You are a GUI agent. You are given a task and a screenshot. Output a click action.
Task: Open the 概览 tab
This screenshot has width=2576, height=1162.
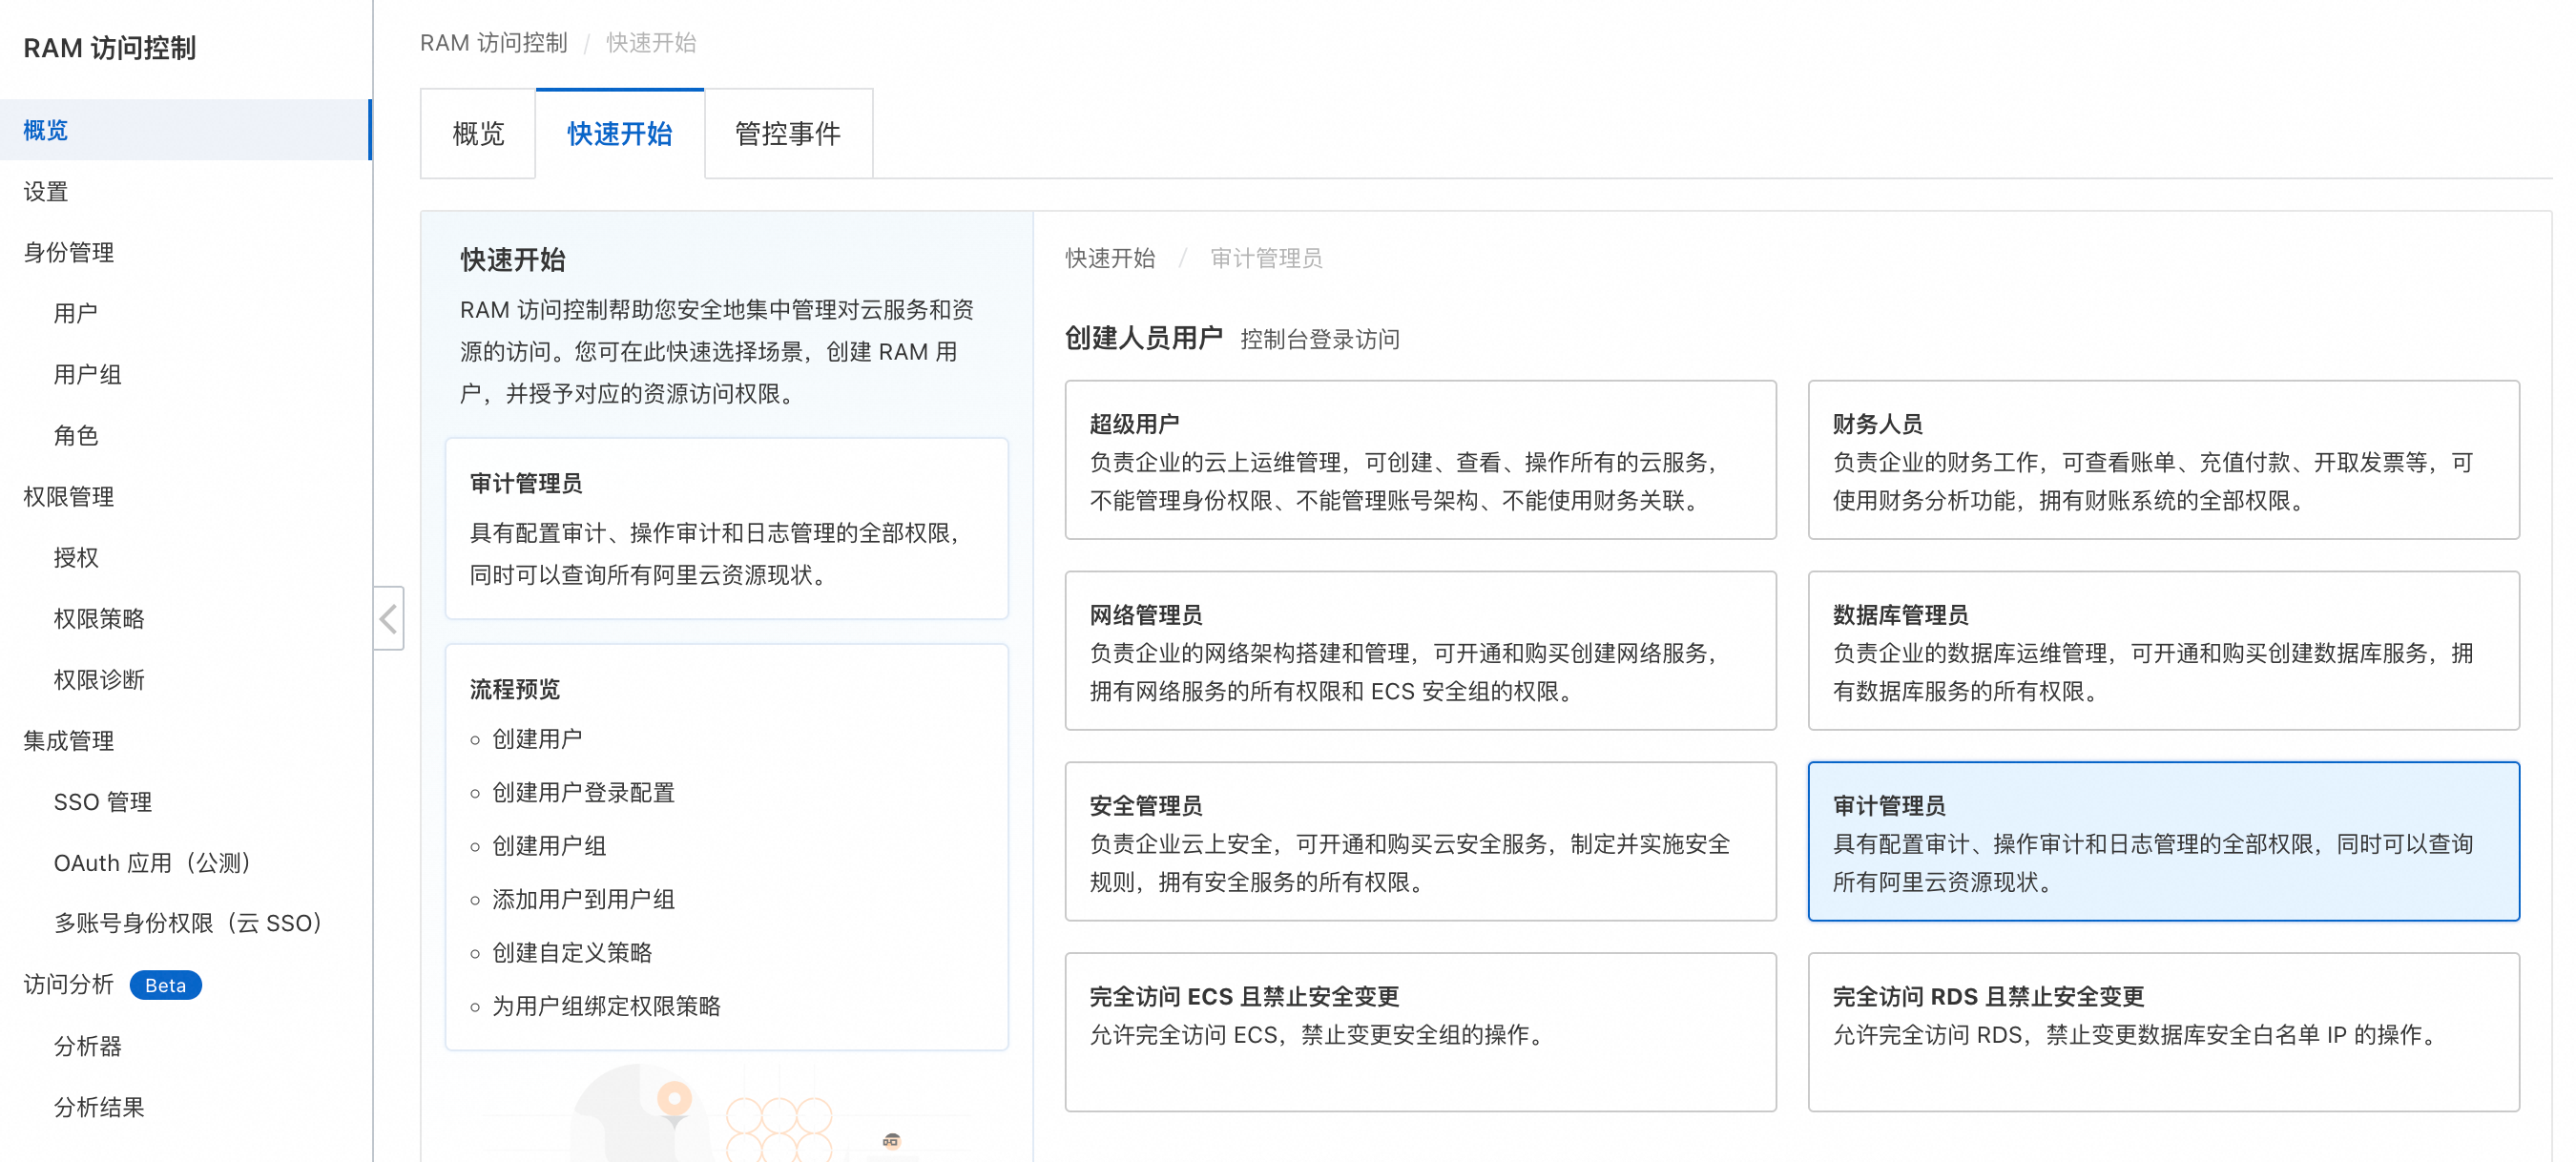(477, 134)
